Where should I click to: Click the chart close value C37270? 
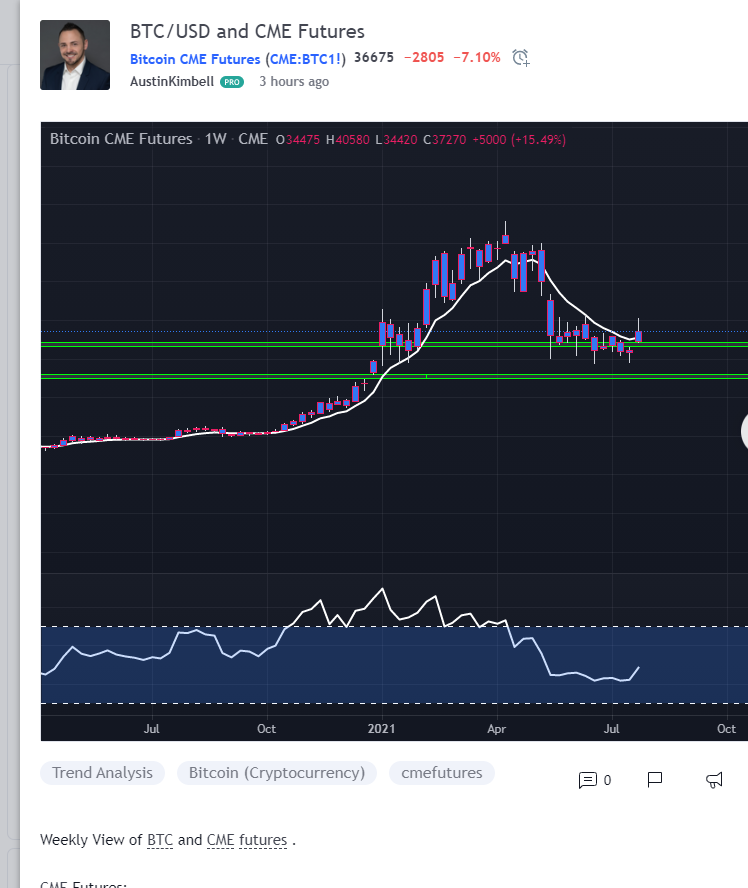pos(444,139)
